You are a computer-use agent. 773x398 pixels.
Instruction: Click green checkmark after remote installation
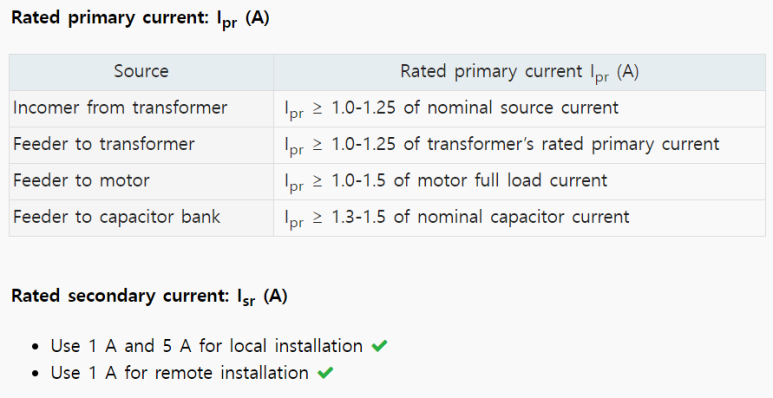click(x=325, y=373)
